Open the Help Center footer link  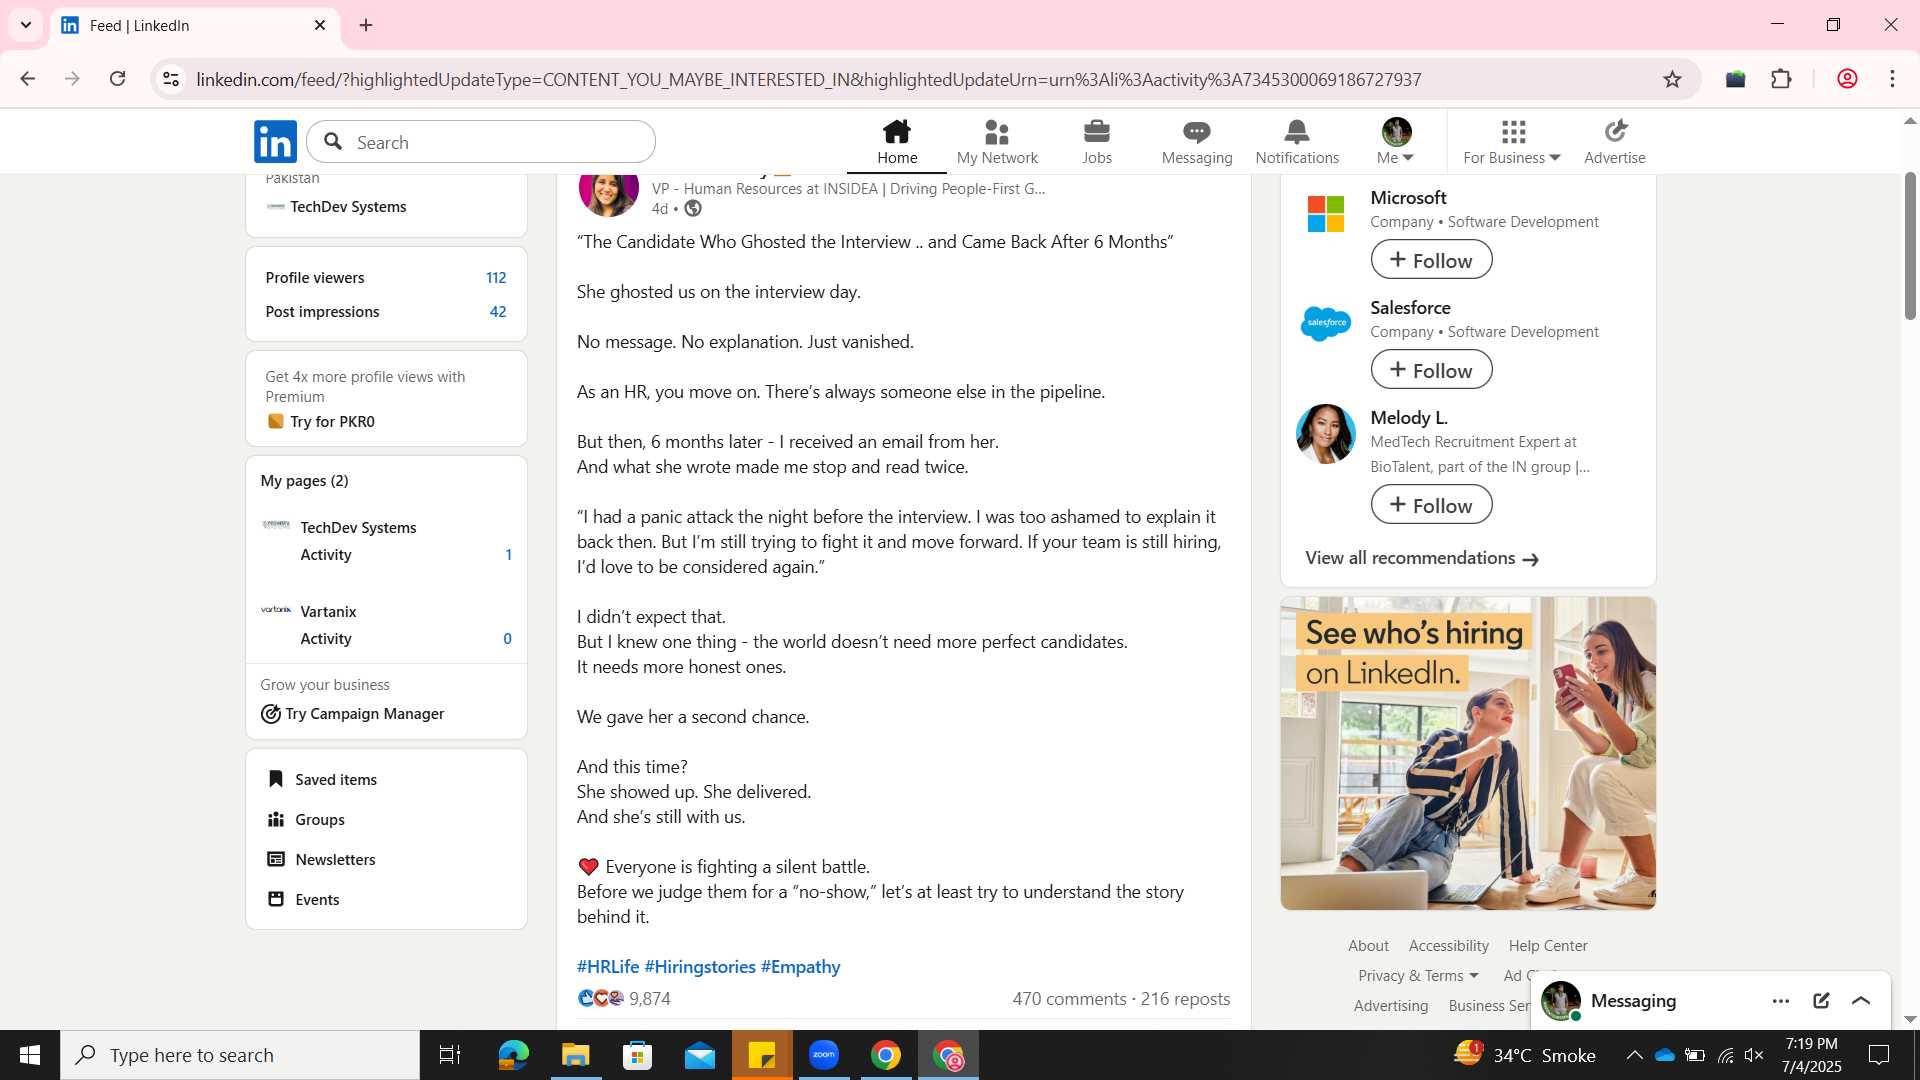(1548, 946)
